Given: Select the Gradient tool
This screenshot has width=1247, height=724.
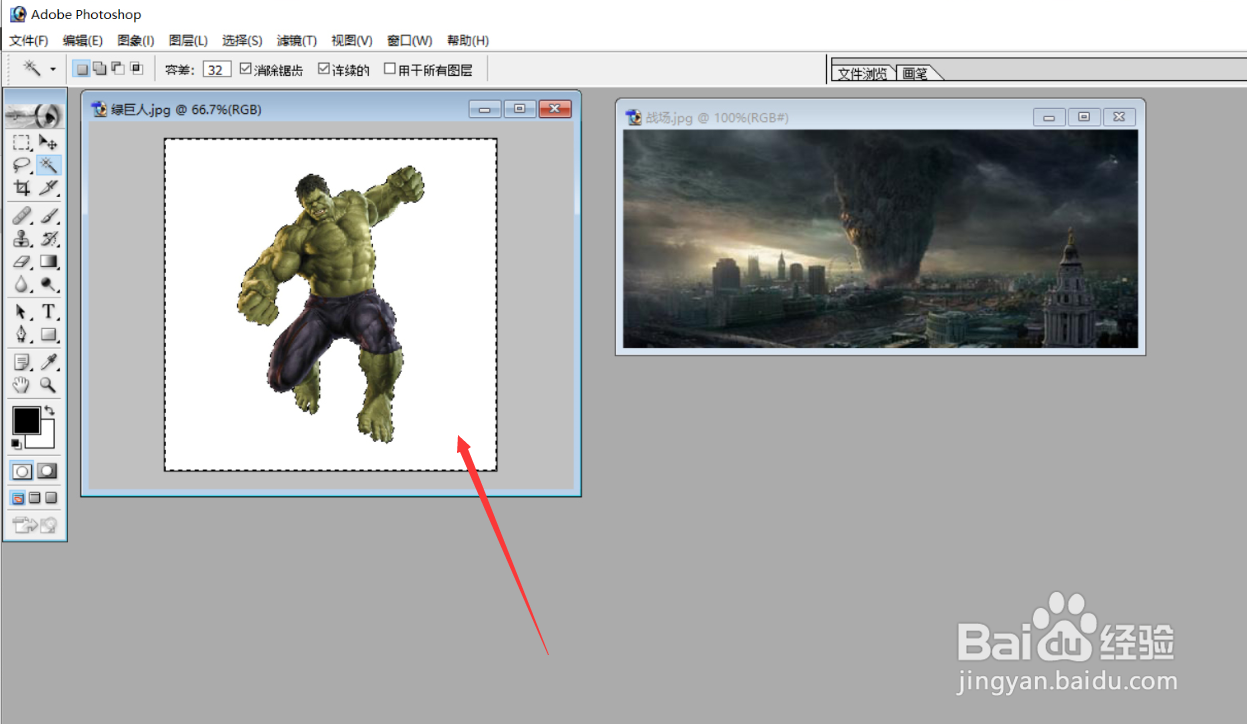Looking at the screenshot, I should (x=48, y=261).
